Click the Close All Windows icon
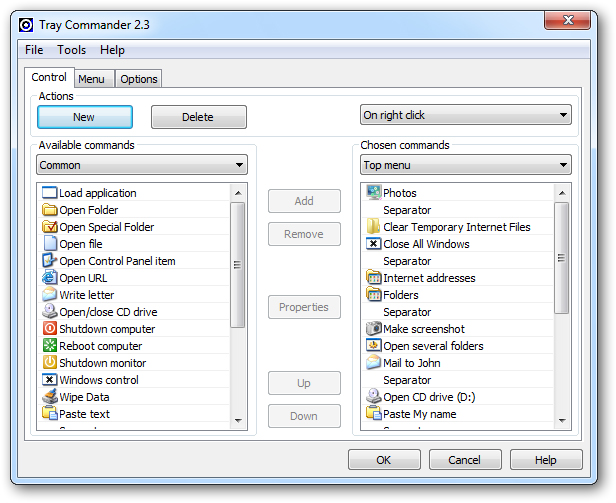616x503 pixels. (x=373, y=244)
